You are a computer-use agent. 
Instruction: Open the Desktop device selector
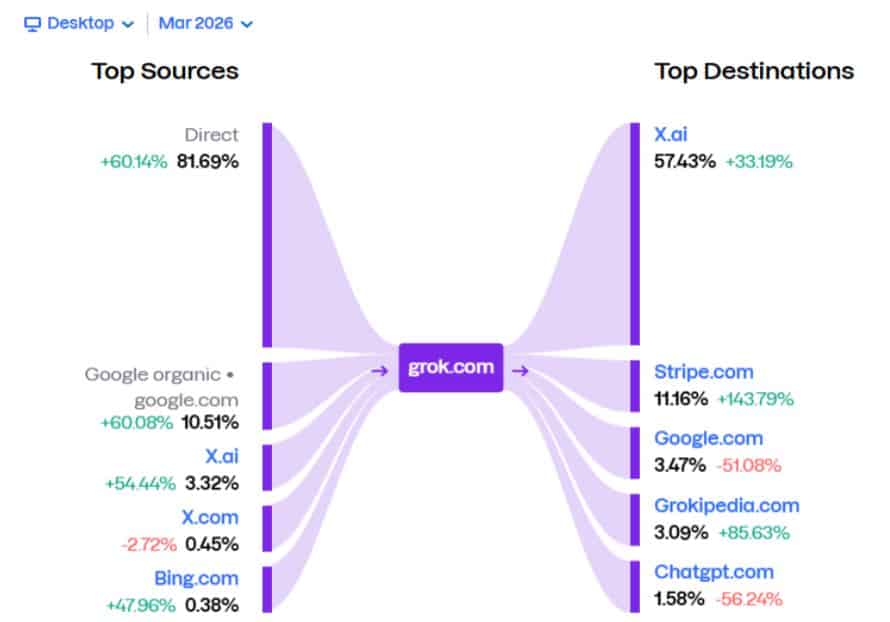[77, 22]
